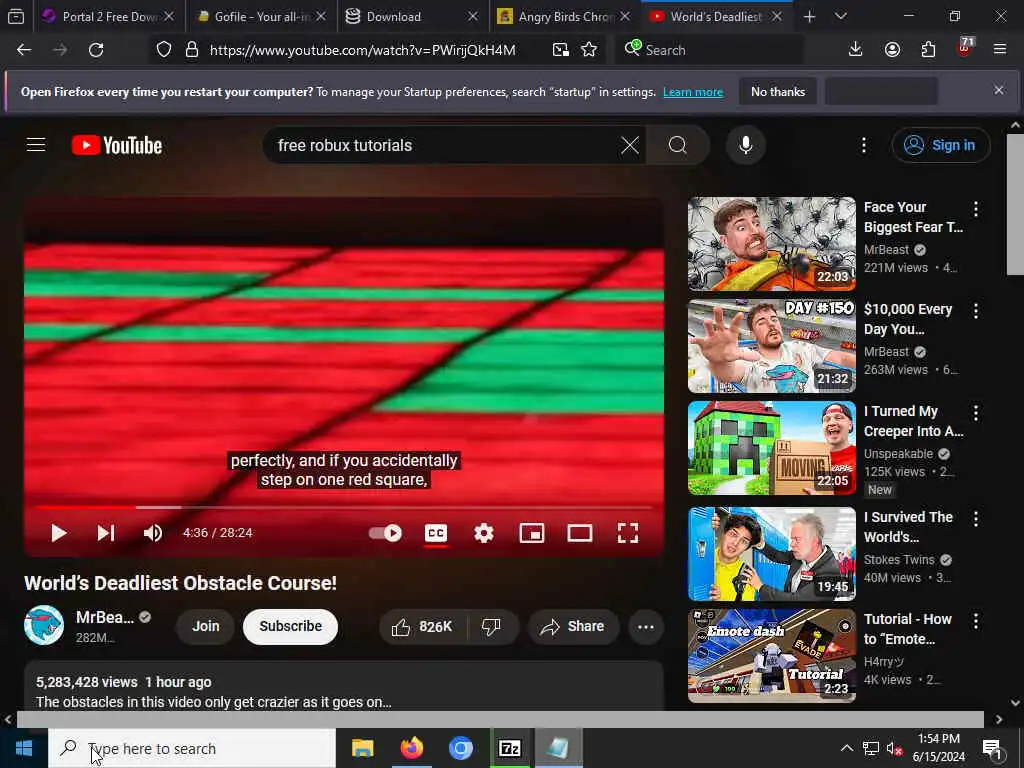Dislike this video
1024x768 pixels.
492,627
